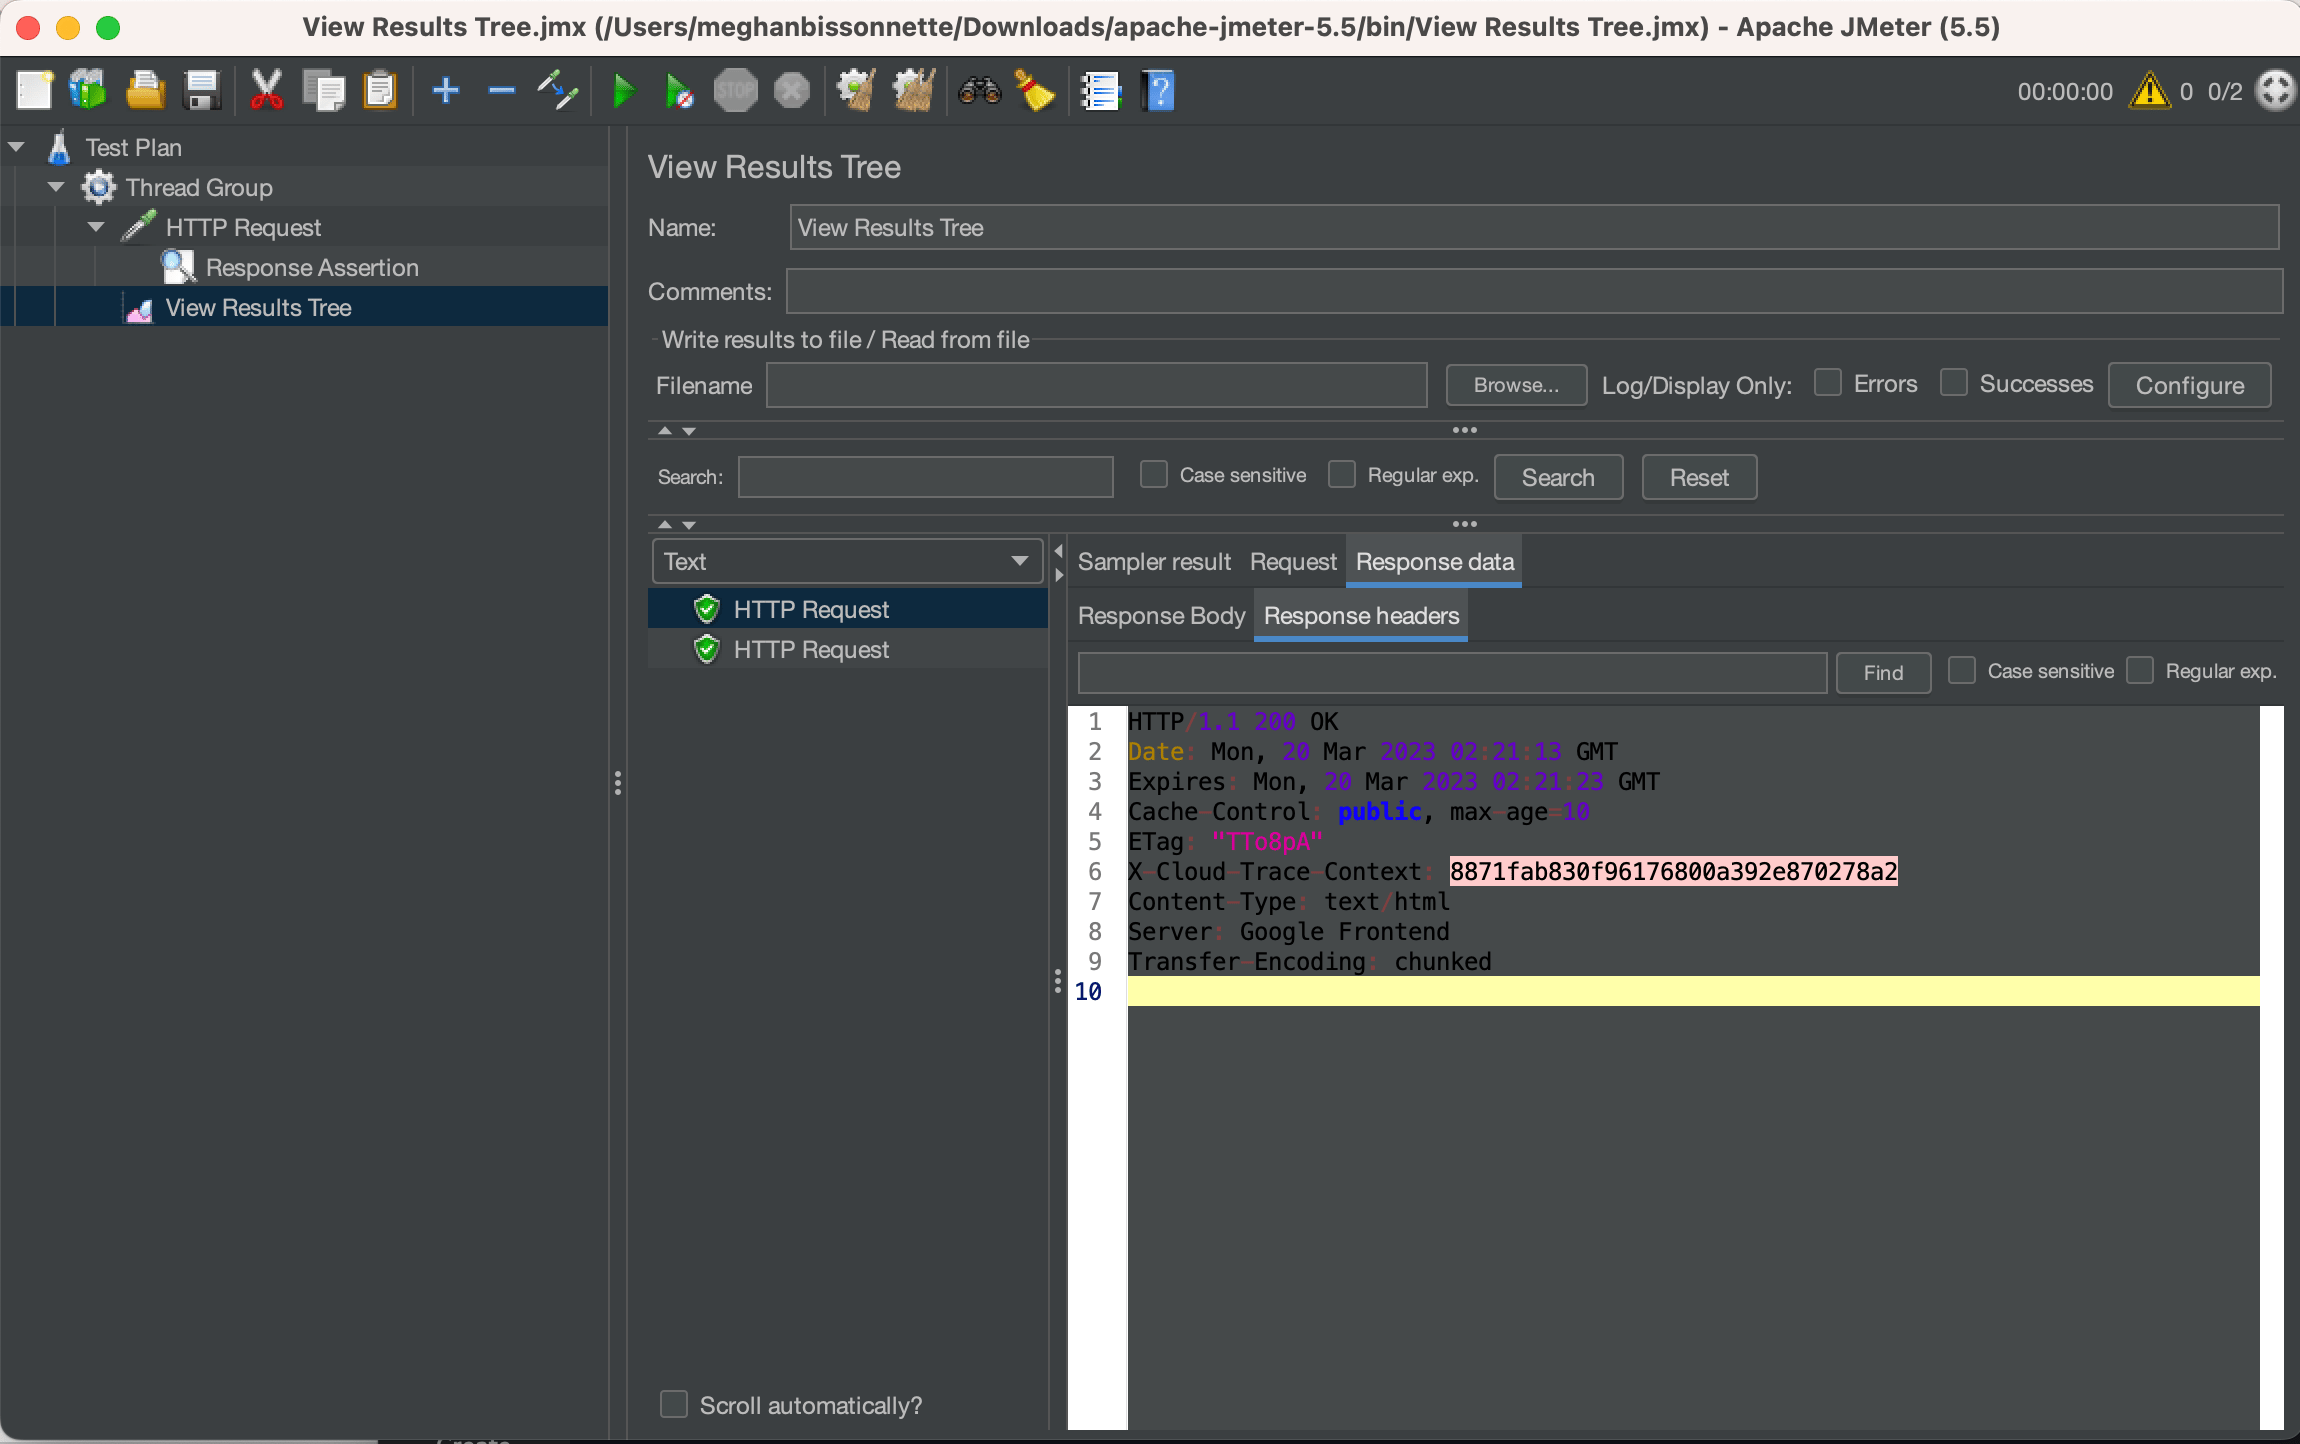Toggle Case sensitive next to Search

1154,474
